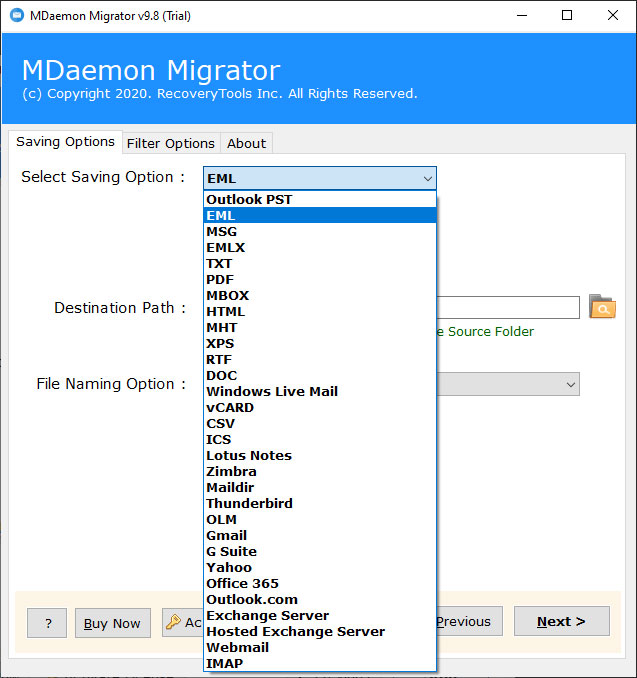Choose the plain Exchange Server entry
Viewport: 637px width, 678px height.
(x=320, y=615)
